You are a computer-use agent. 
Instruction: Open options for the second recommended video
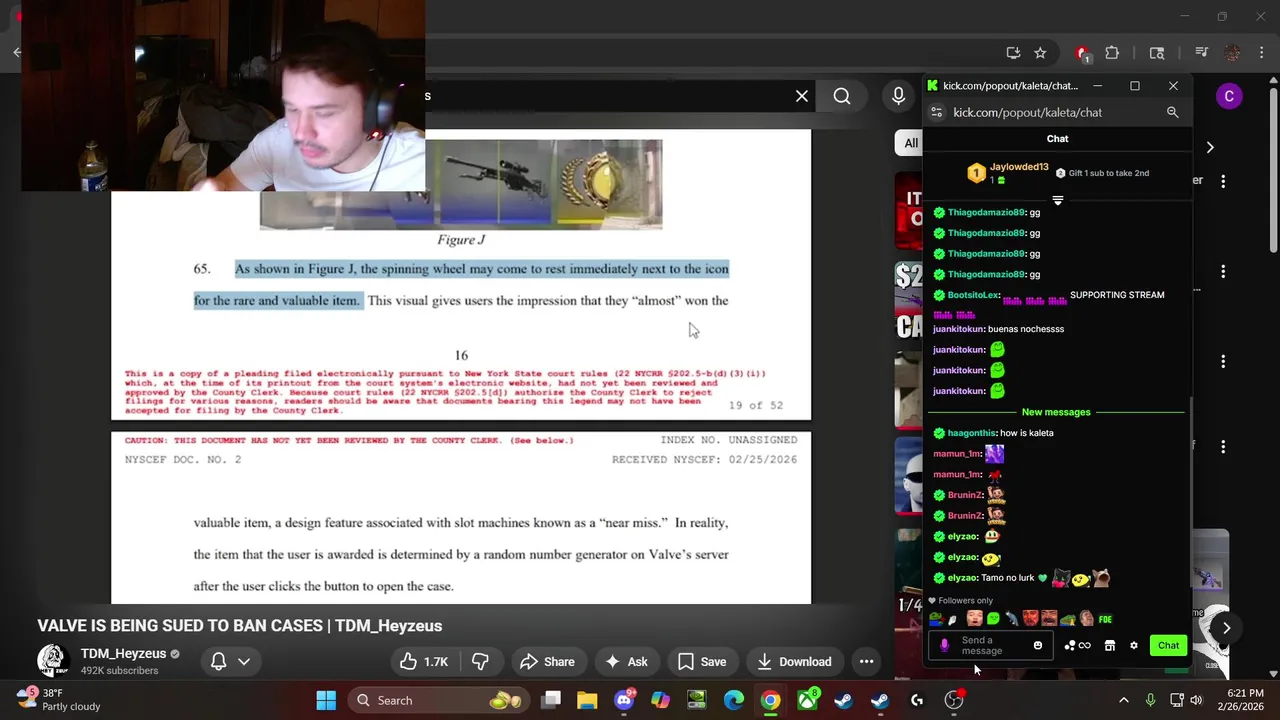coord(1223,271)
